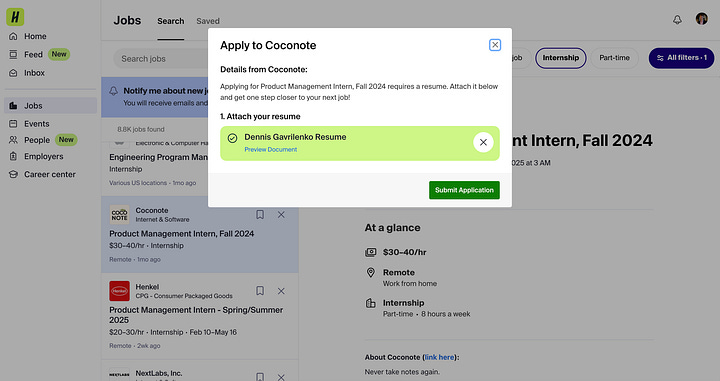
Task: Open the 'link here' About Coconote link
Action: point(439,357)
